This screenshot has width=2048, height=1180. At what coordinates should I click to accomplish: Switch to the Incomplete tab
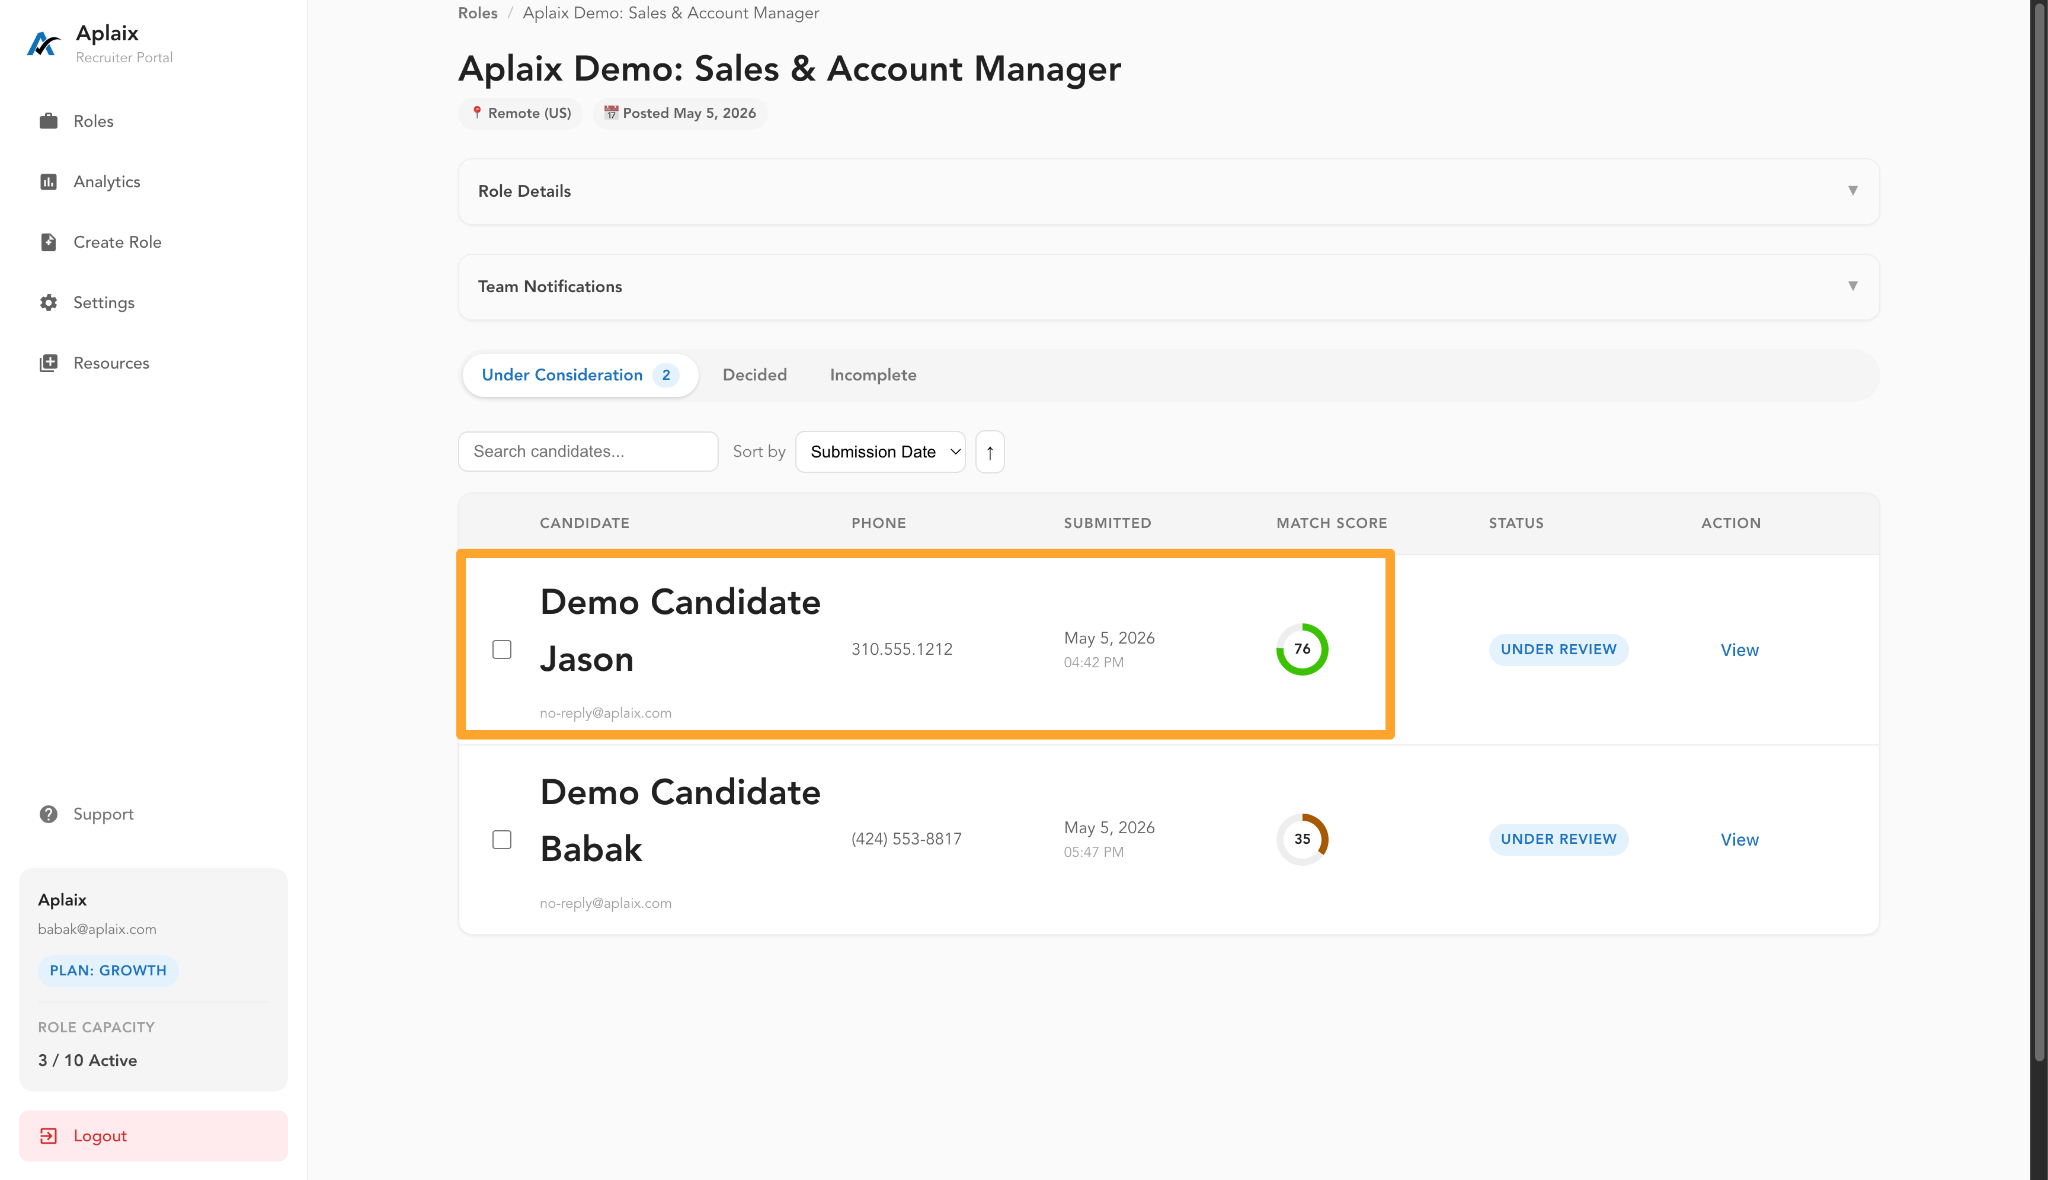tap(873, 375)
